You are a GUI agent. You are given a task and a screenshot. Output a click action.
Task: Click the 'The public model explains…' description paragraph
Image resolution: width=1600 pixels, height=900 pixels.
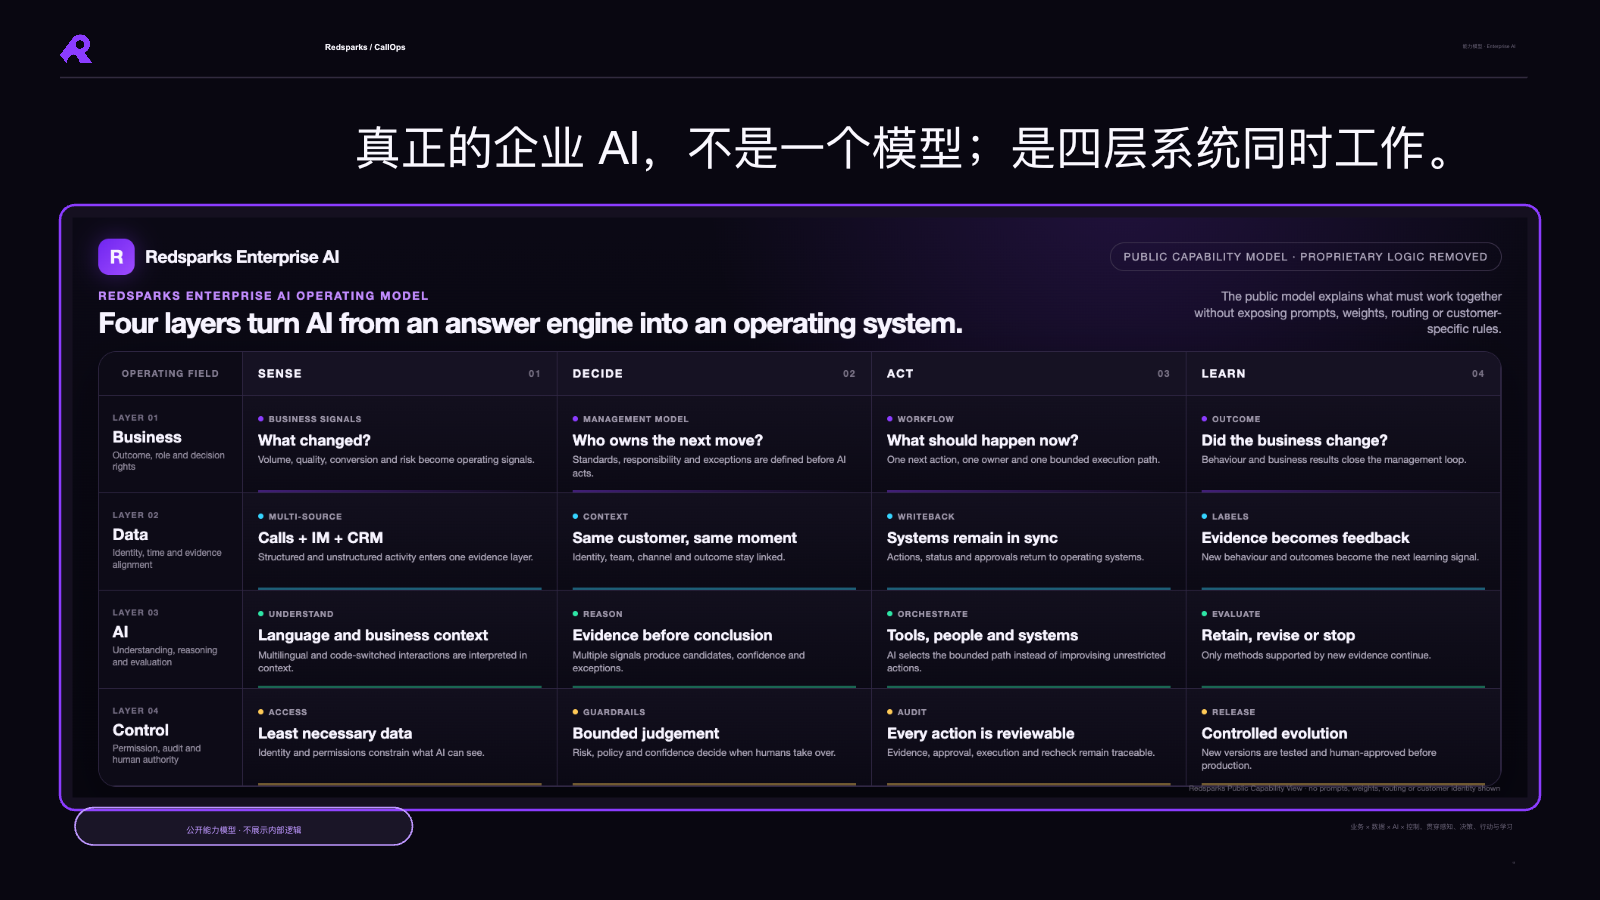pos(1347,312)
